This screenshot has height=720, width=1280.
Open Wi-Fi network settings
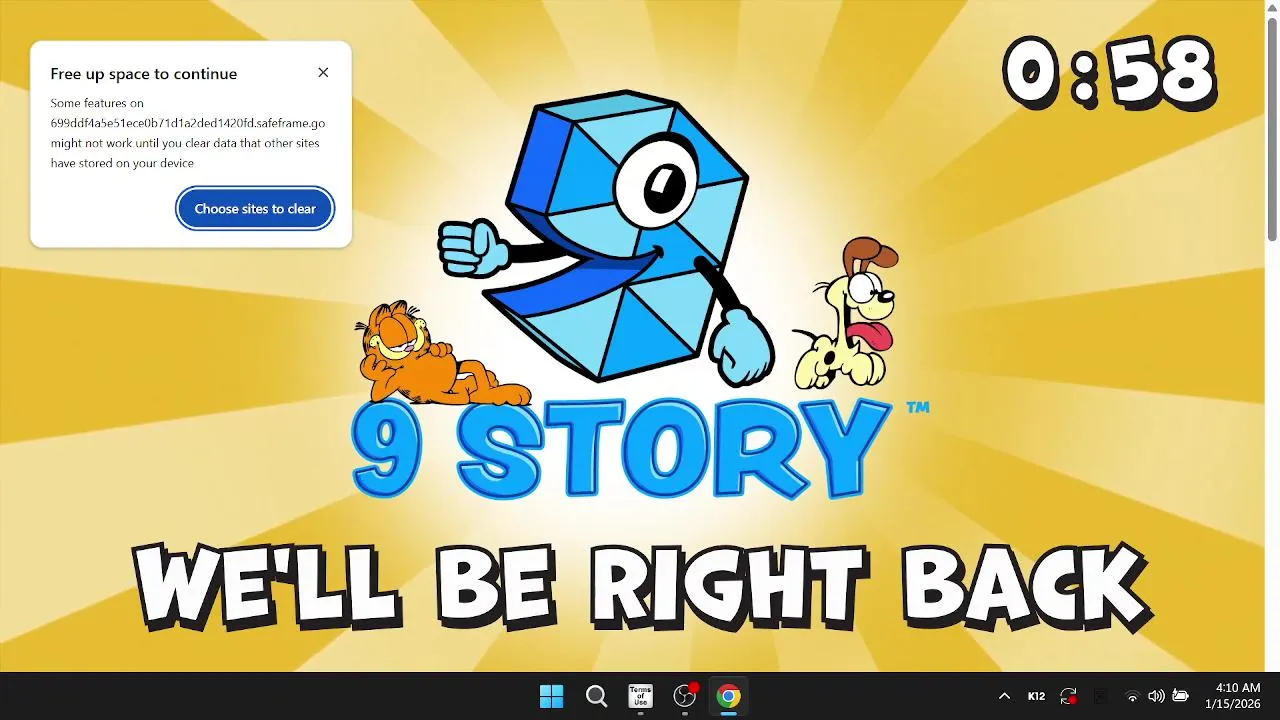click(x=1132, y=696)
